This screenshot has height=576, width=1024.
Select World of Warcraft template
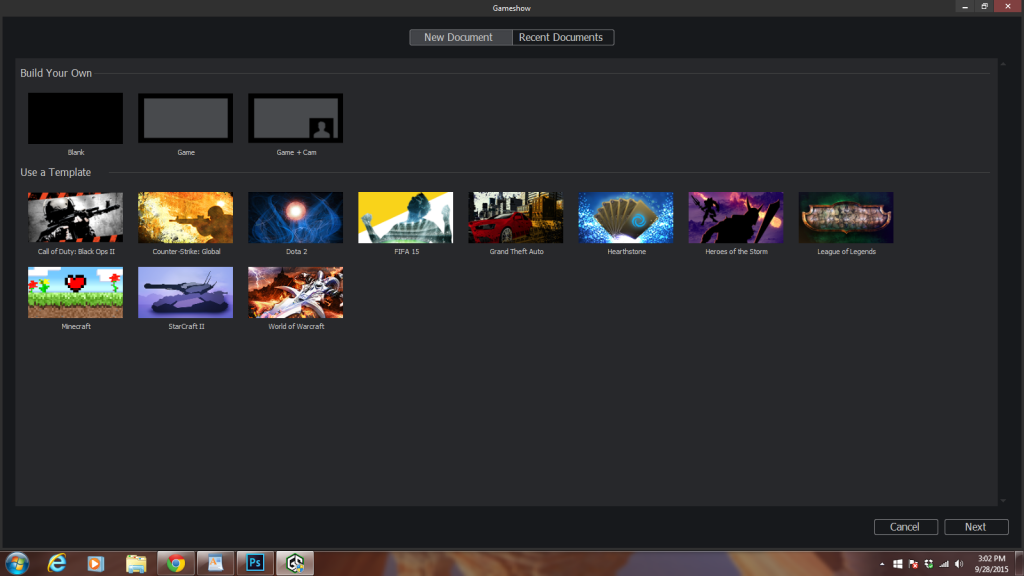pos(295,293)
